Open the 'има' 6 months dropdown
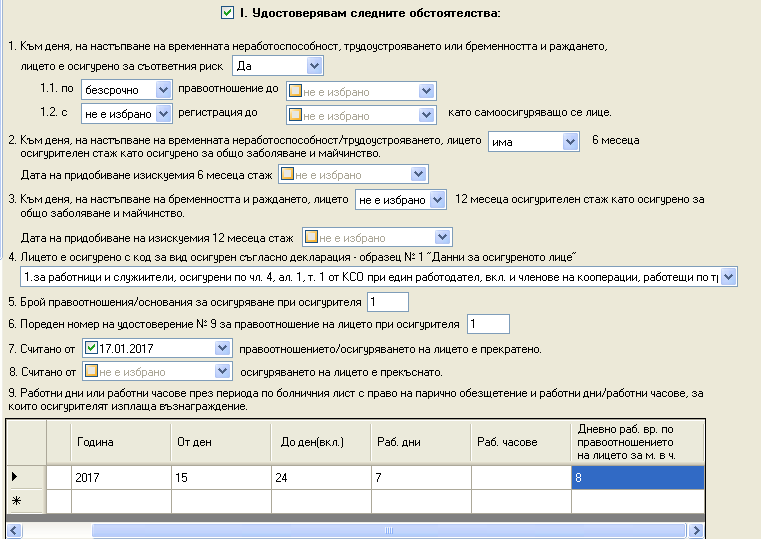Viewport: 761px width, 539px height. click(570, 142)
